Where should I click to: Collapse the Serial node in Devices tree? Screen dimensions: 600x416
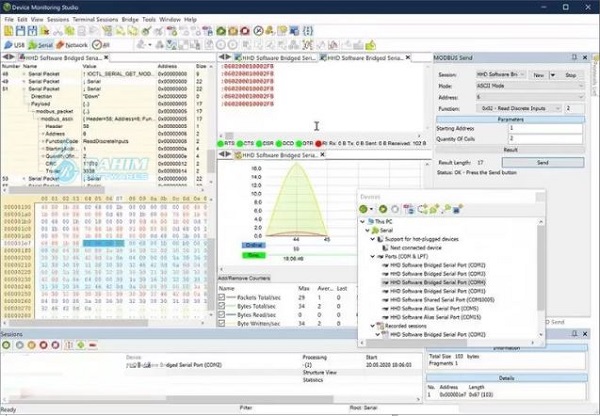367,230
